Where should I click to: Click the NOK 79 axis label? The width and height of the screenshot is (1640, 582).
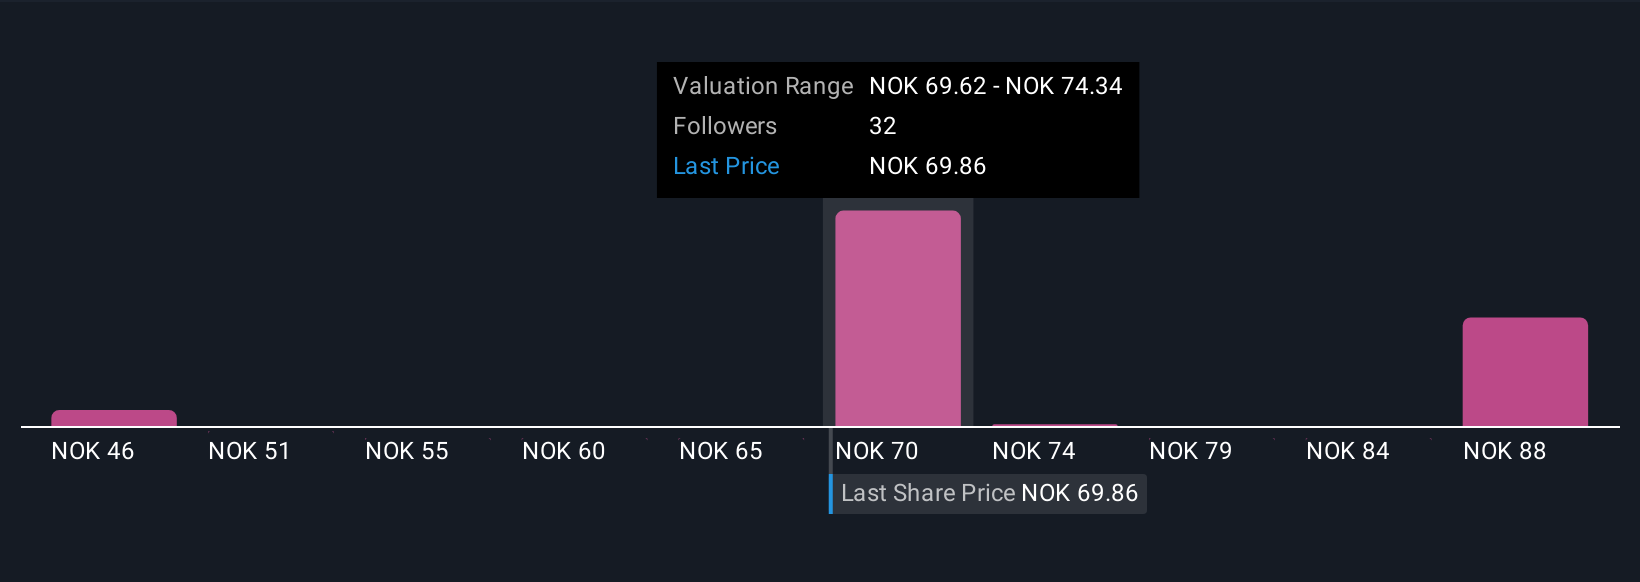[1191, 451]
